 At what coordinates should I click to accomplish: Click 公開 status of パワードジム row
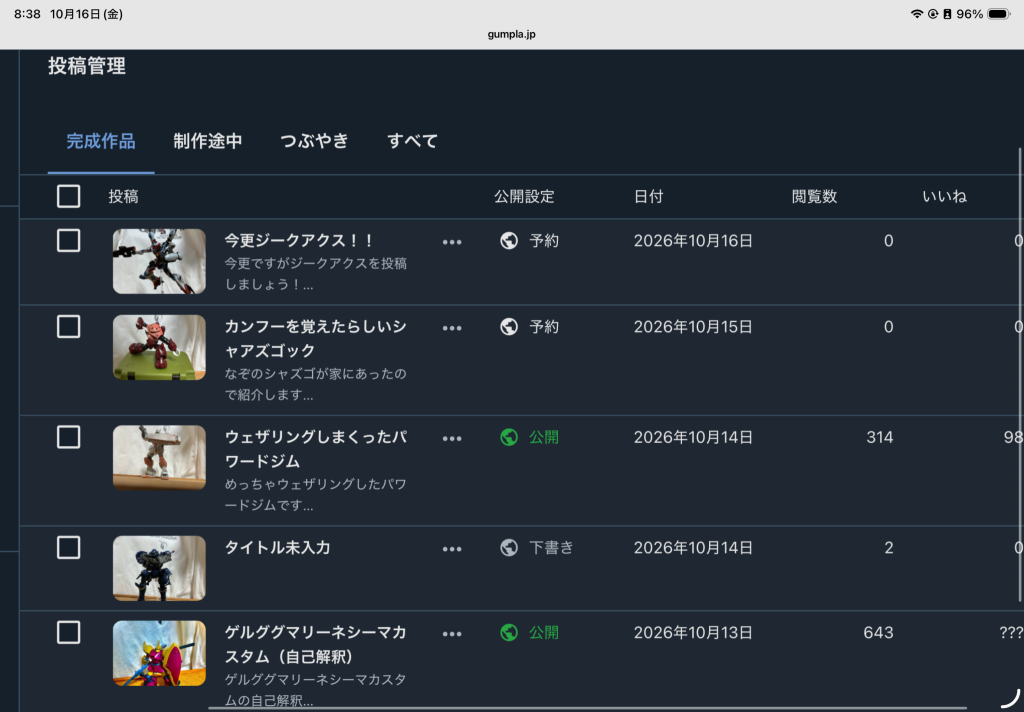544,437
